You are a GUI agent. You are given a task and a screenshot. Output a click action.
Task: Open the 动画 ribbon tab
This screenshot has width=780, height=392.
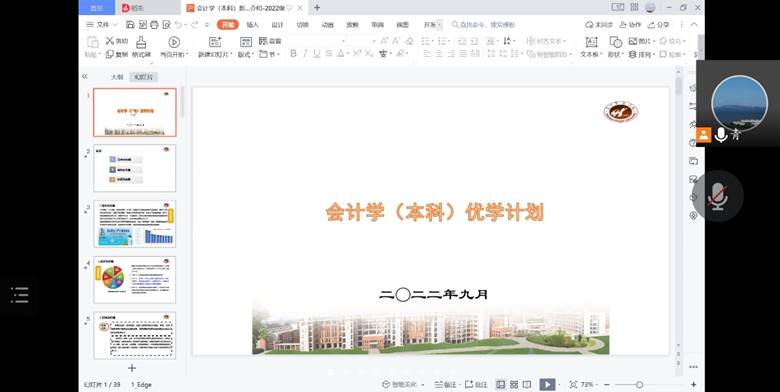click(327, 24)
